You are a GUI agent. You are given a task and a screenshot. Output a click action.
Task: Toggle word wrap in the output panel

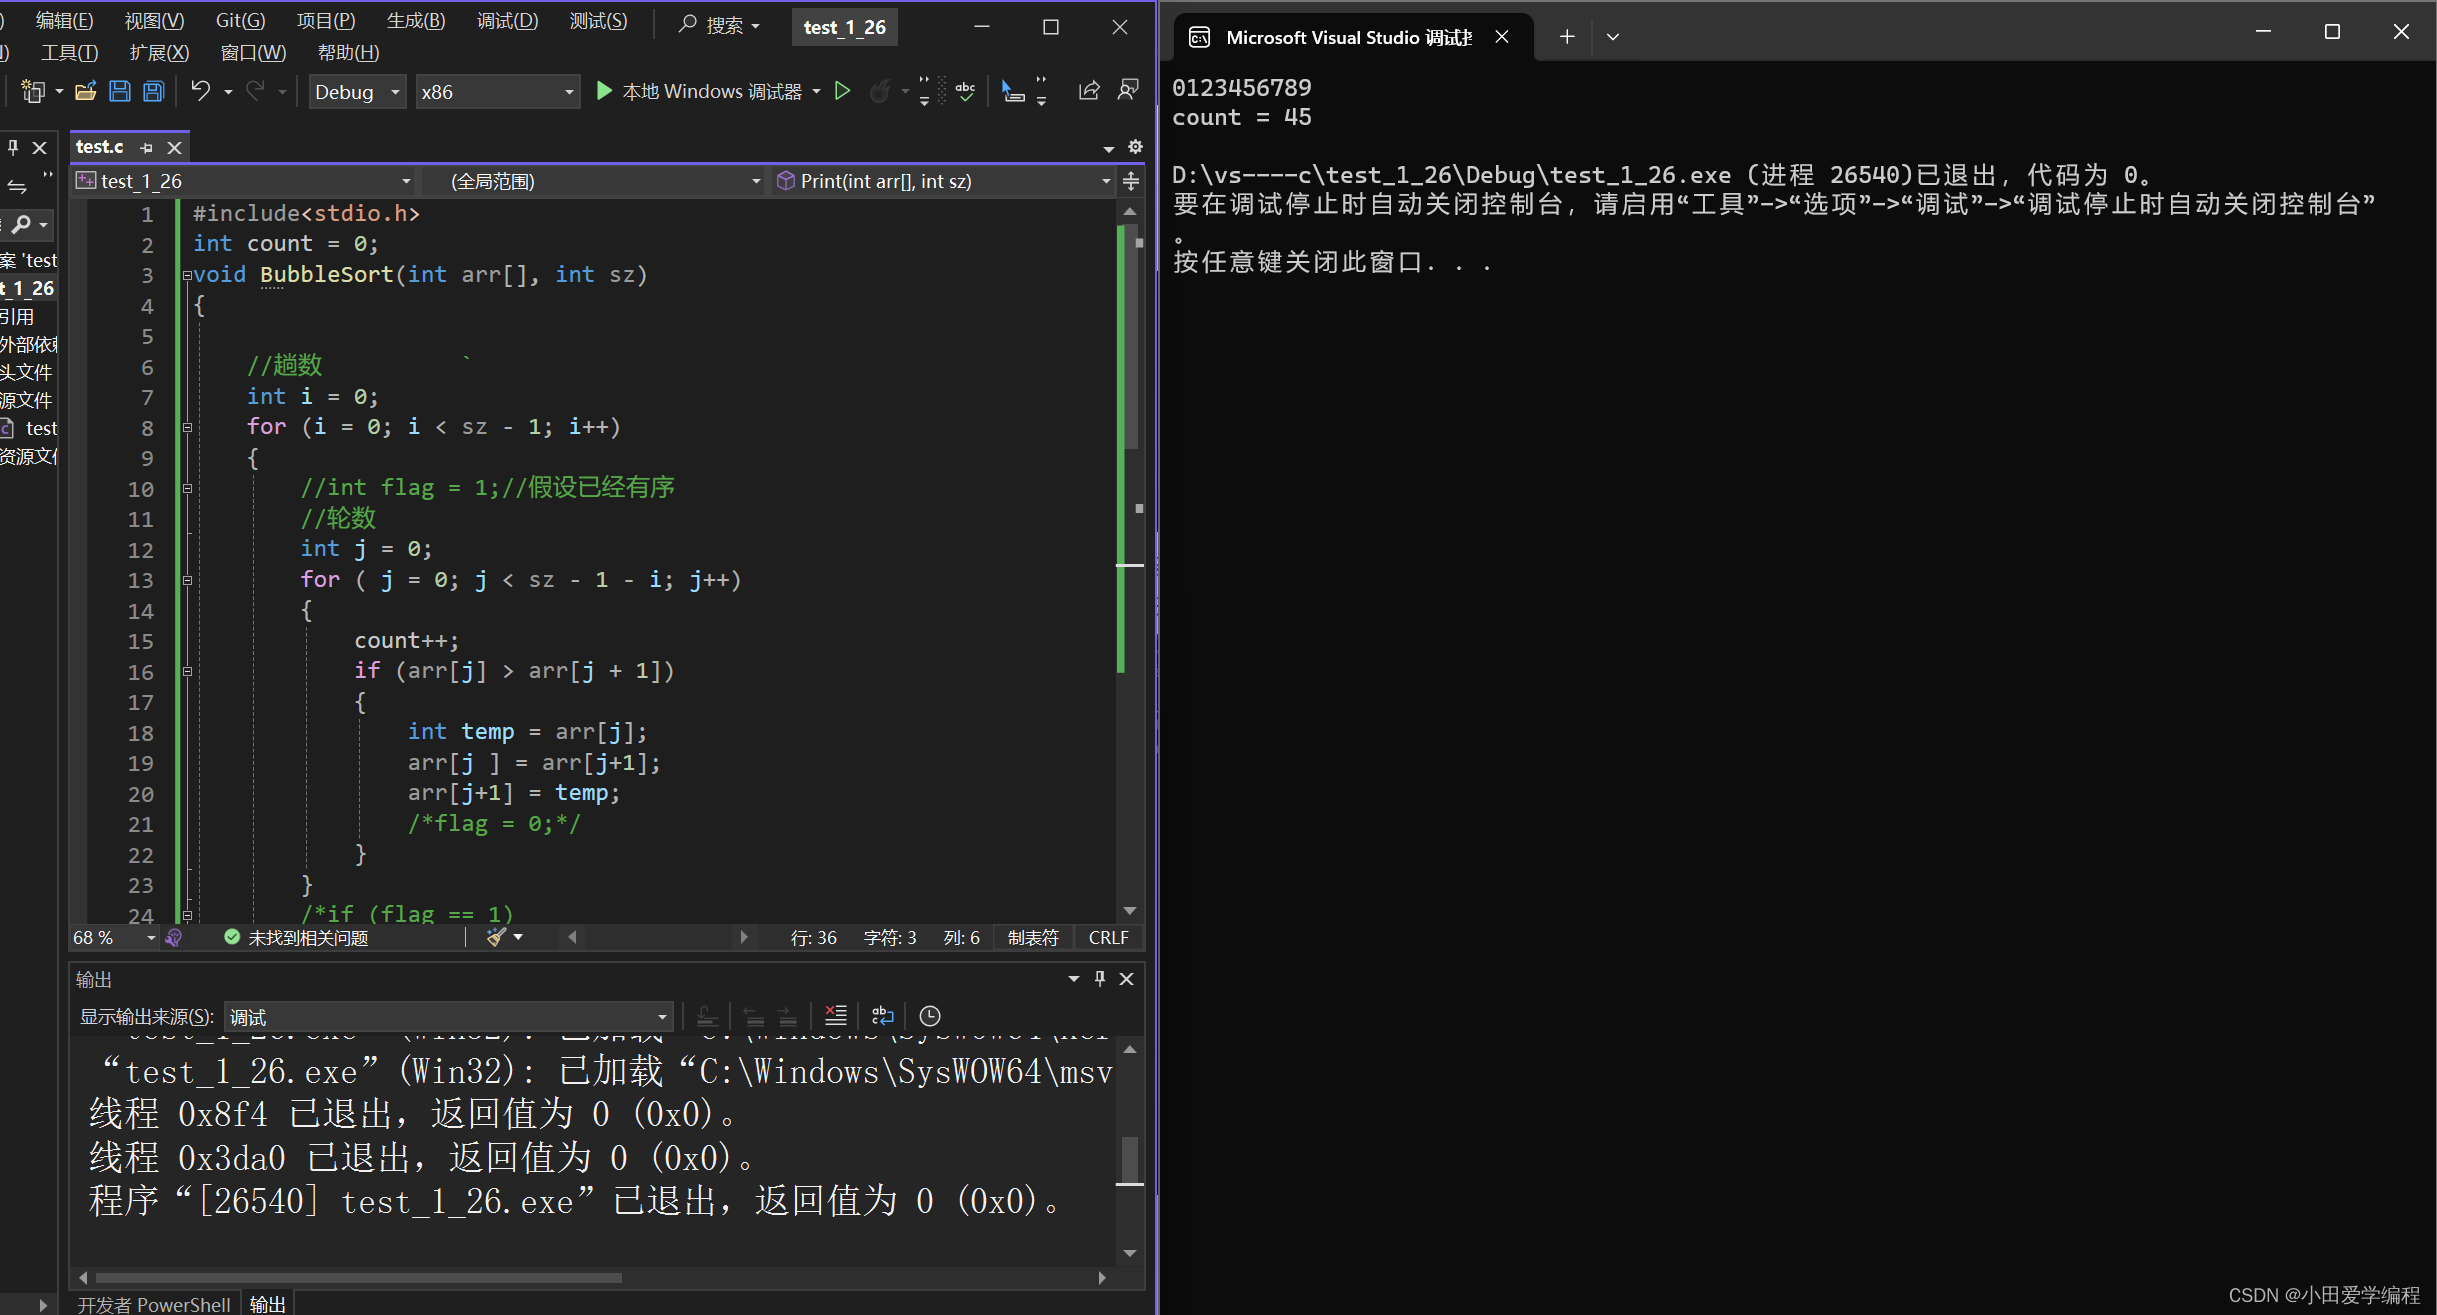[882, 1016]
